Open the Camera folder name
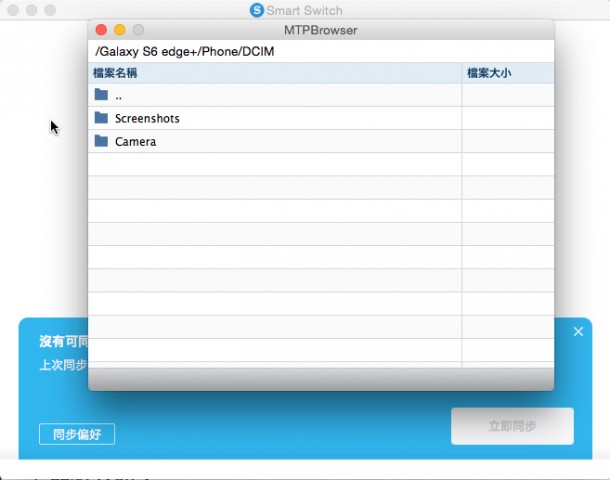The width and height of the screenshot is (610, 480). (135, 142)
